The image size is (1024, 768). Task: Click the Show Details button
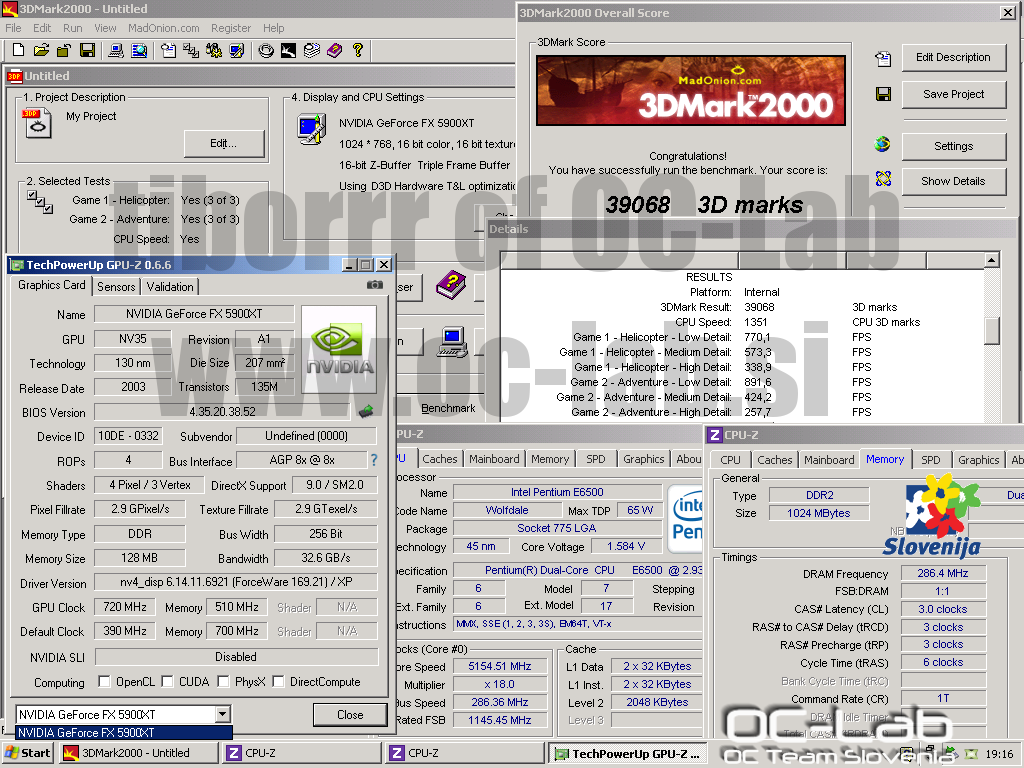pyautogui.click(x=953, y=181)
